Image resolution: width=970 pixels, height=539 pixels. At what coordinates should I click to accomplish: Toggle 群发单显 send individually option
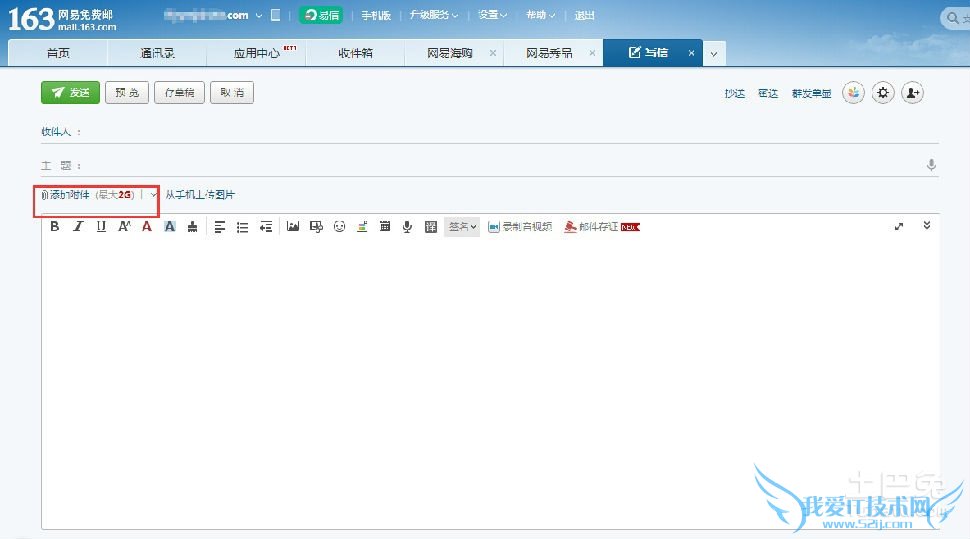811,93
